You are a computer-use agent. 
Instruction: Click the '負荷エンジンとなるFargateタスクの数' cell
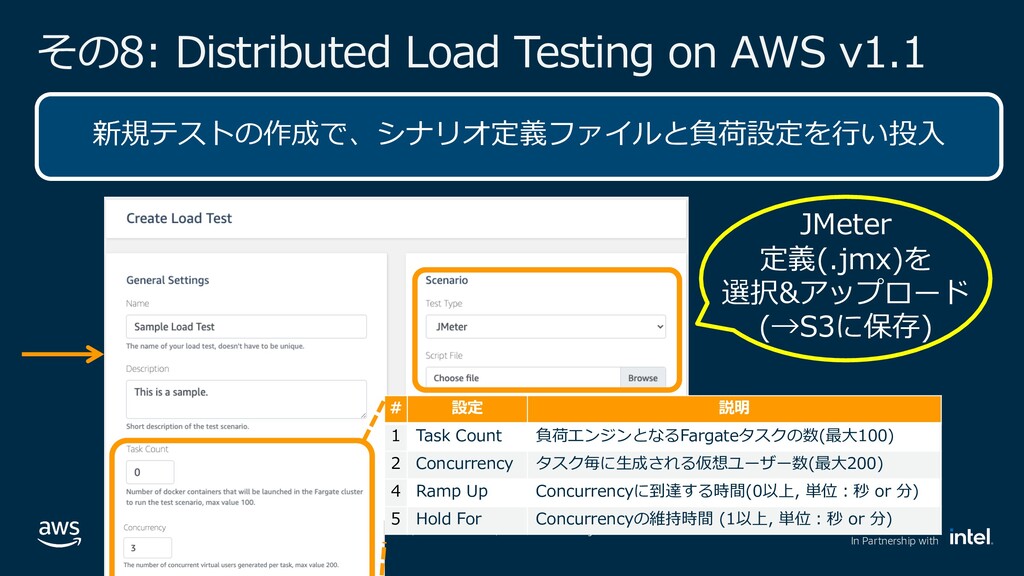[x=734, y=436]
